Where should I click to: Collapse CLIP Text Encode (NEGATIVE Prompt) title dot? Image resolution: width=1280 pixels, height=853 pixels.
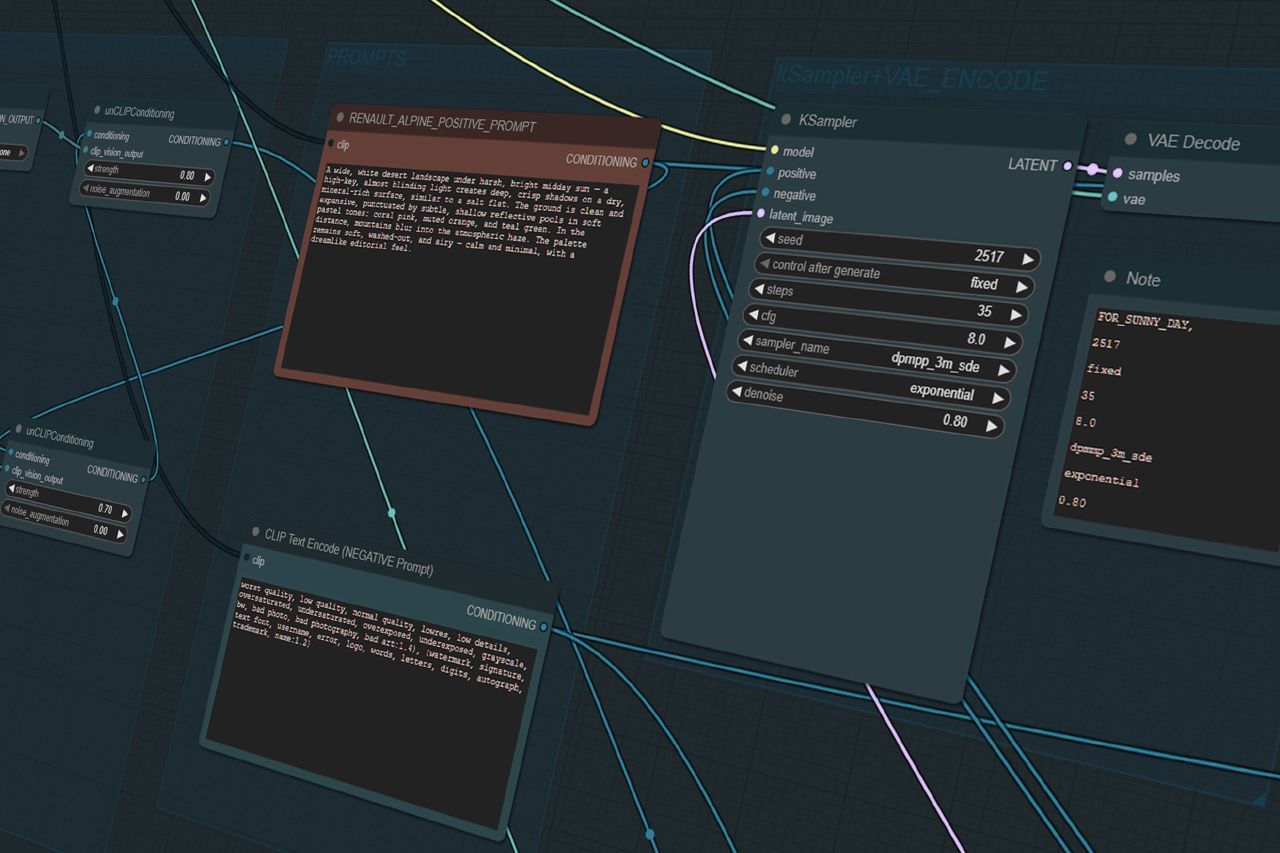(x=255, y=532)
